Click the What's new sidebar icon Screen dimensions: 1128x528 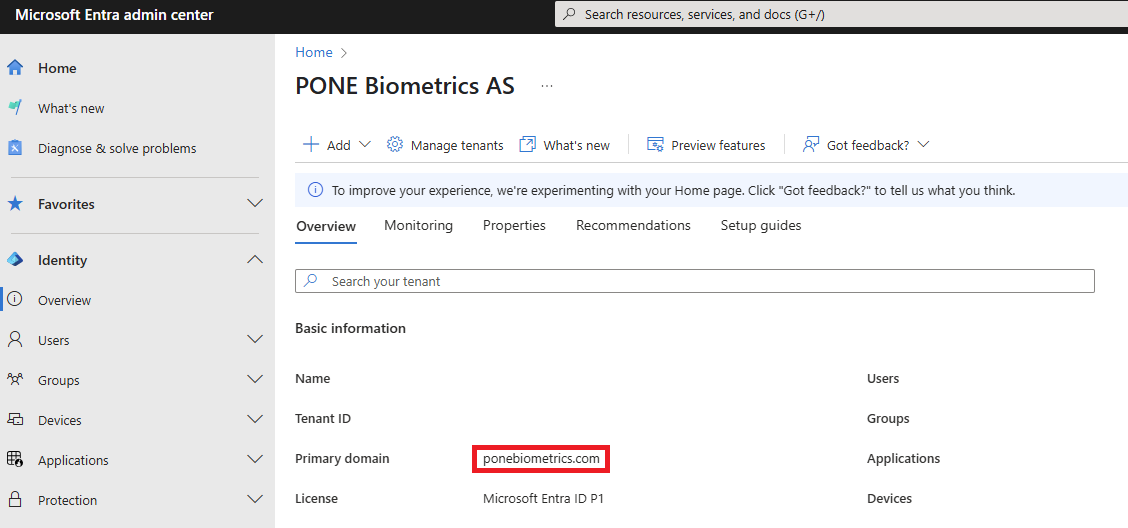[15, 108]
